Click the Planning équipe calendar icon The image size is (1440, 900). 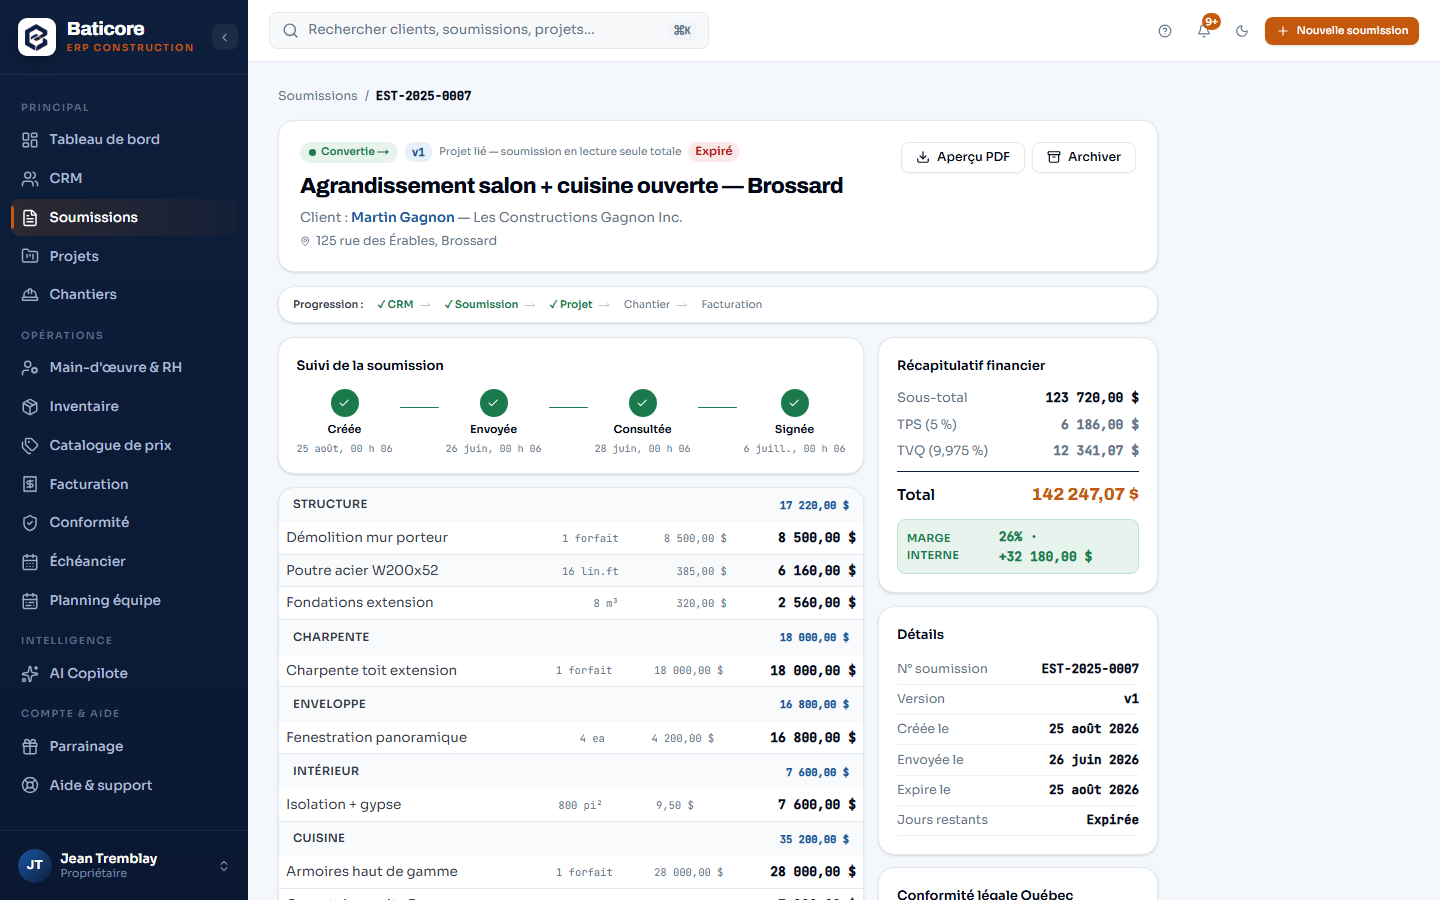pyautogui.click(x=30, y=600)
